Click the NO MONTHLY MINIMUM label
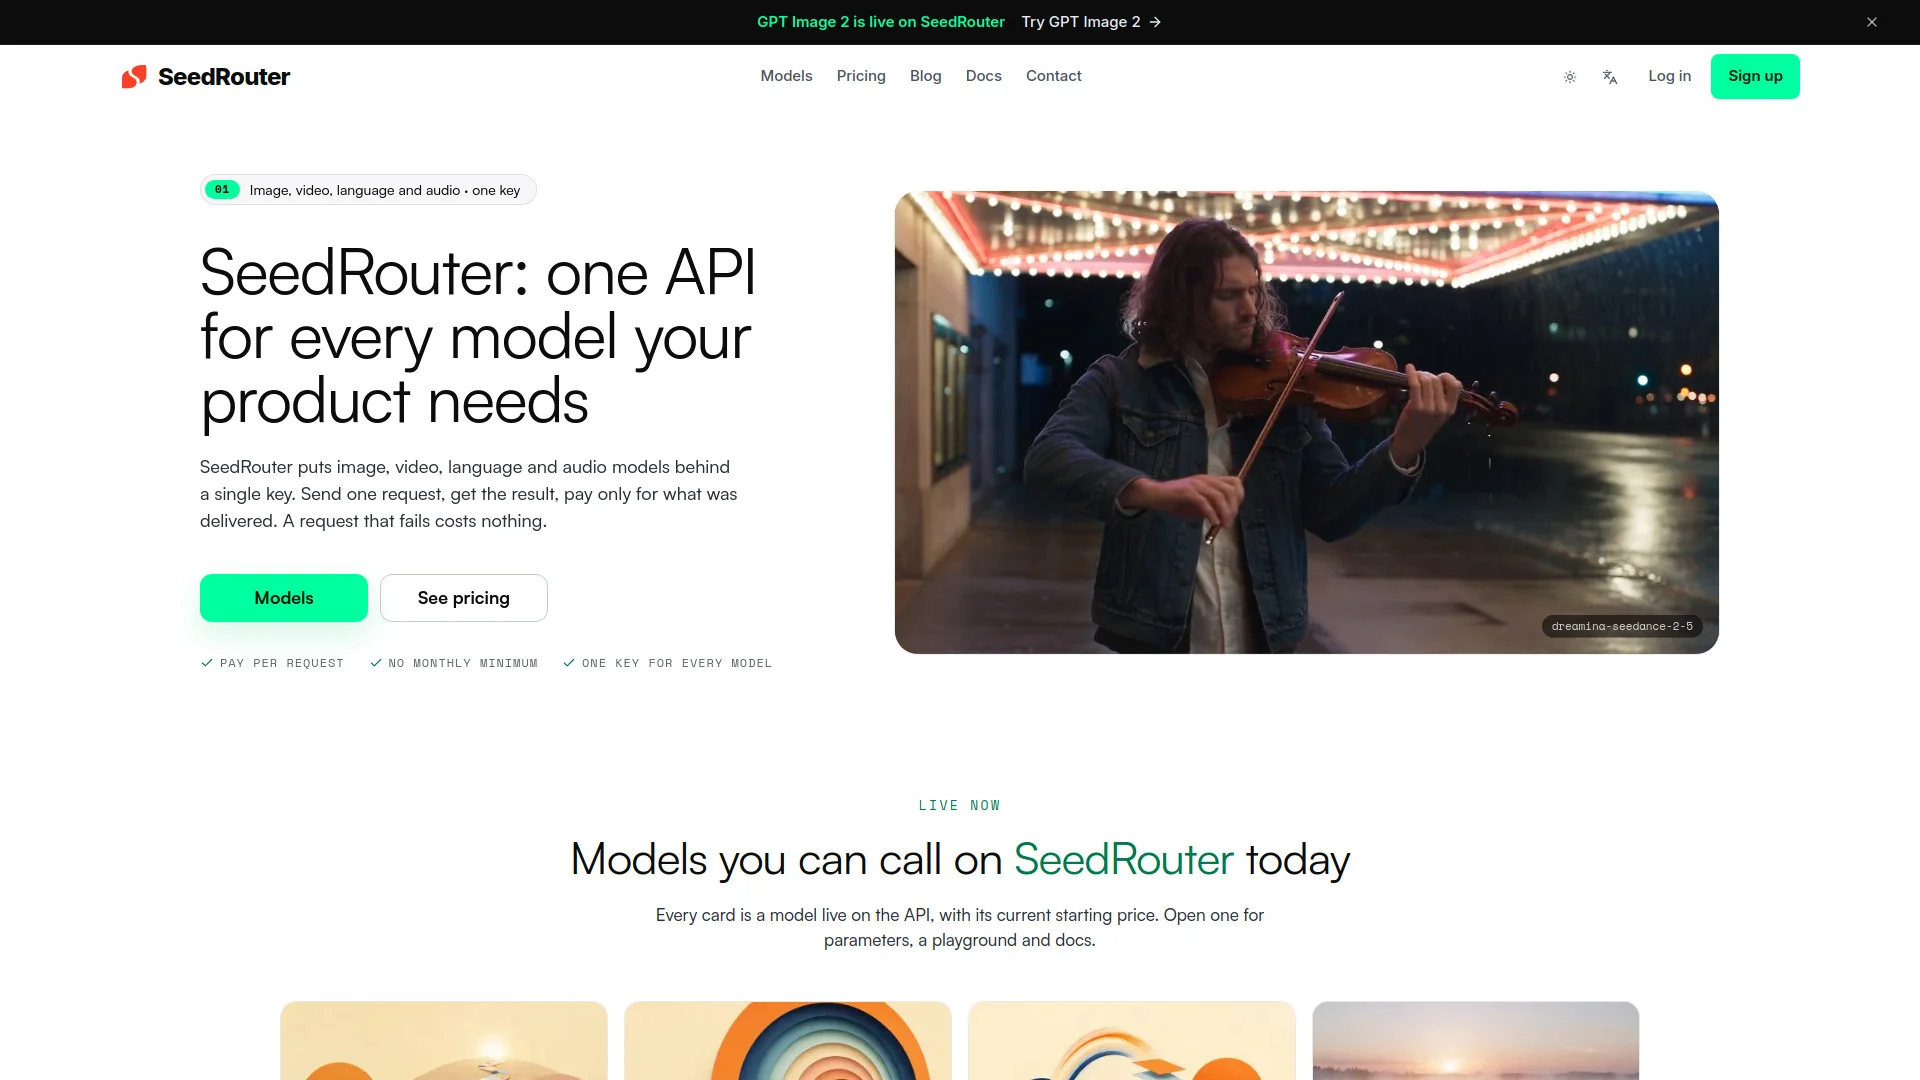The width and height of the screenshot is (1920, 1080). tap(454, 663)
